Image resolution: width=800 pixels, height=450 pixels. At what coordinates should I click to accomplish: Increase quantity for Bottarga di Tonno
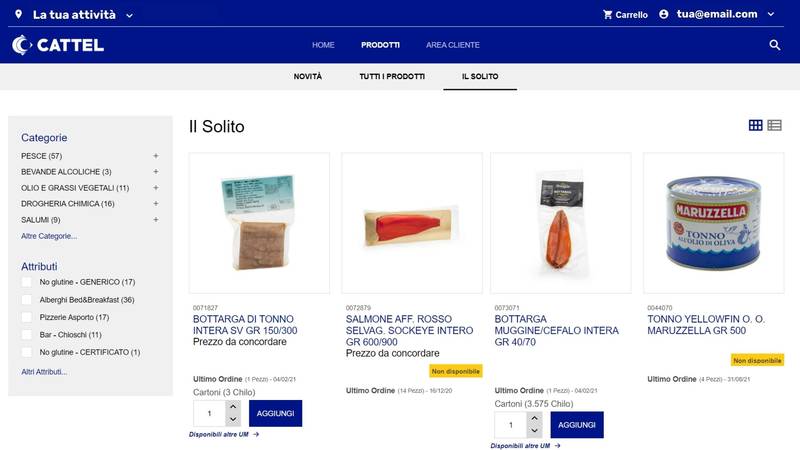233,407
